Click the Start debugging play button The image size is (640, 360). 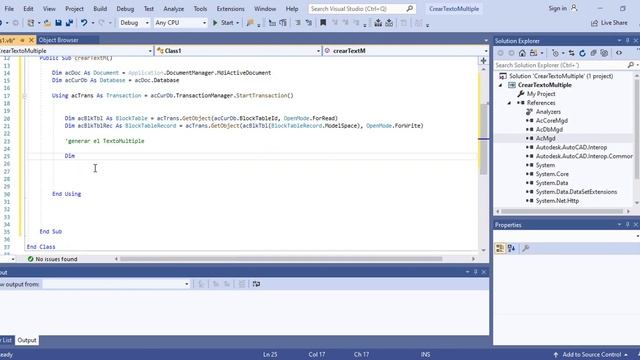click(215, 23)
